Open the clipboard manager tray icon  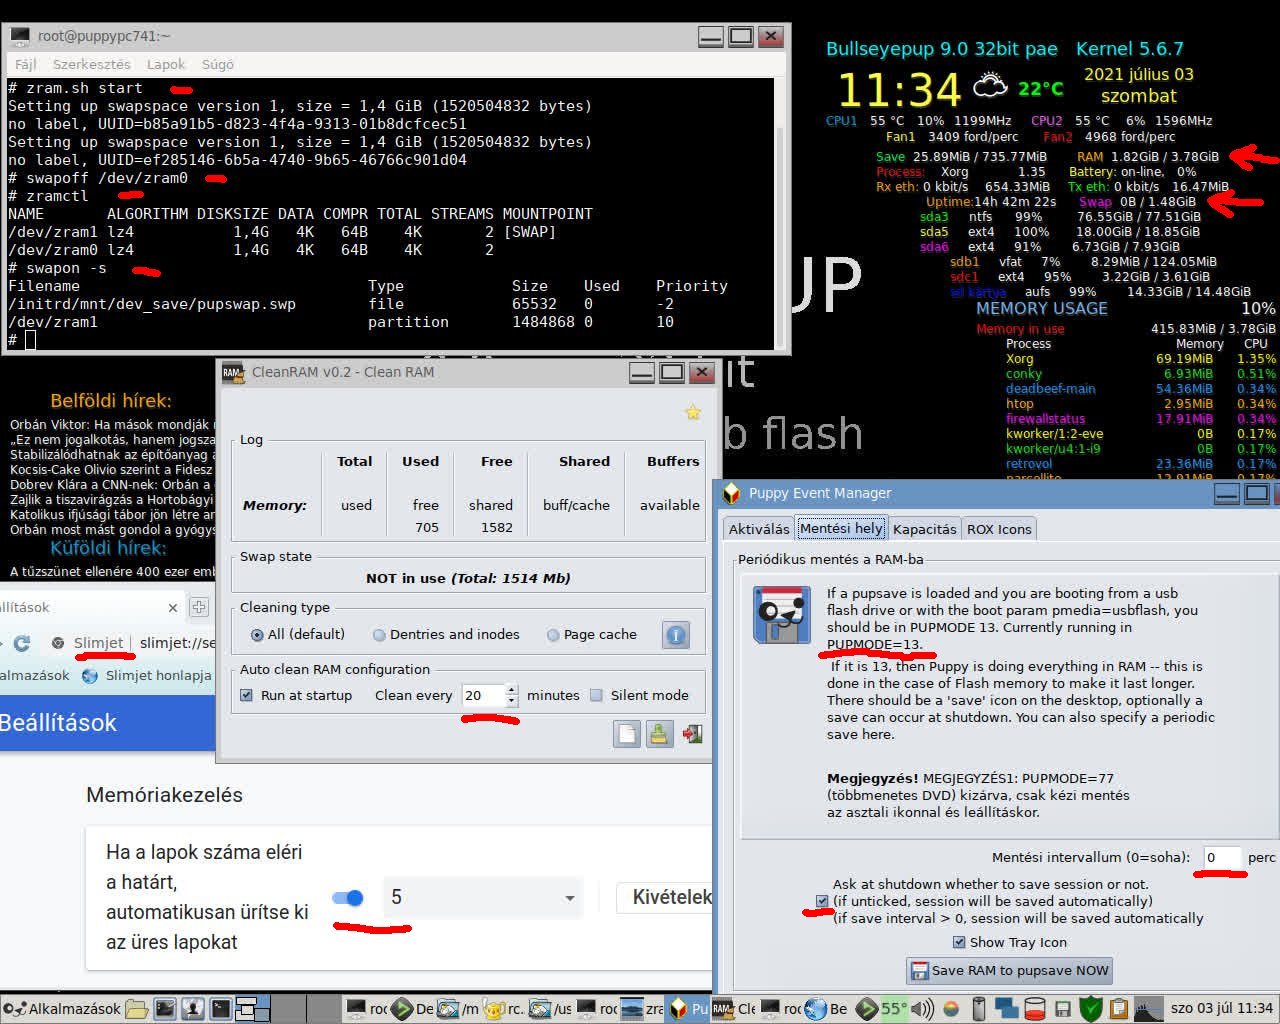(1118, 1009)
